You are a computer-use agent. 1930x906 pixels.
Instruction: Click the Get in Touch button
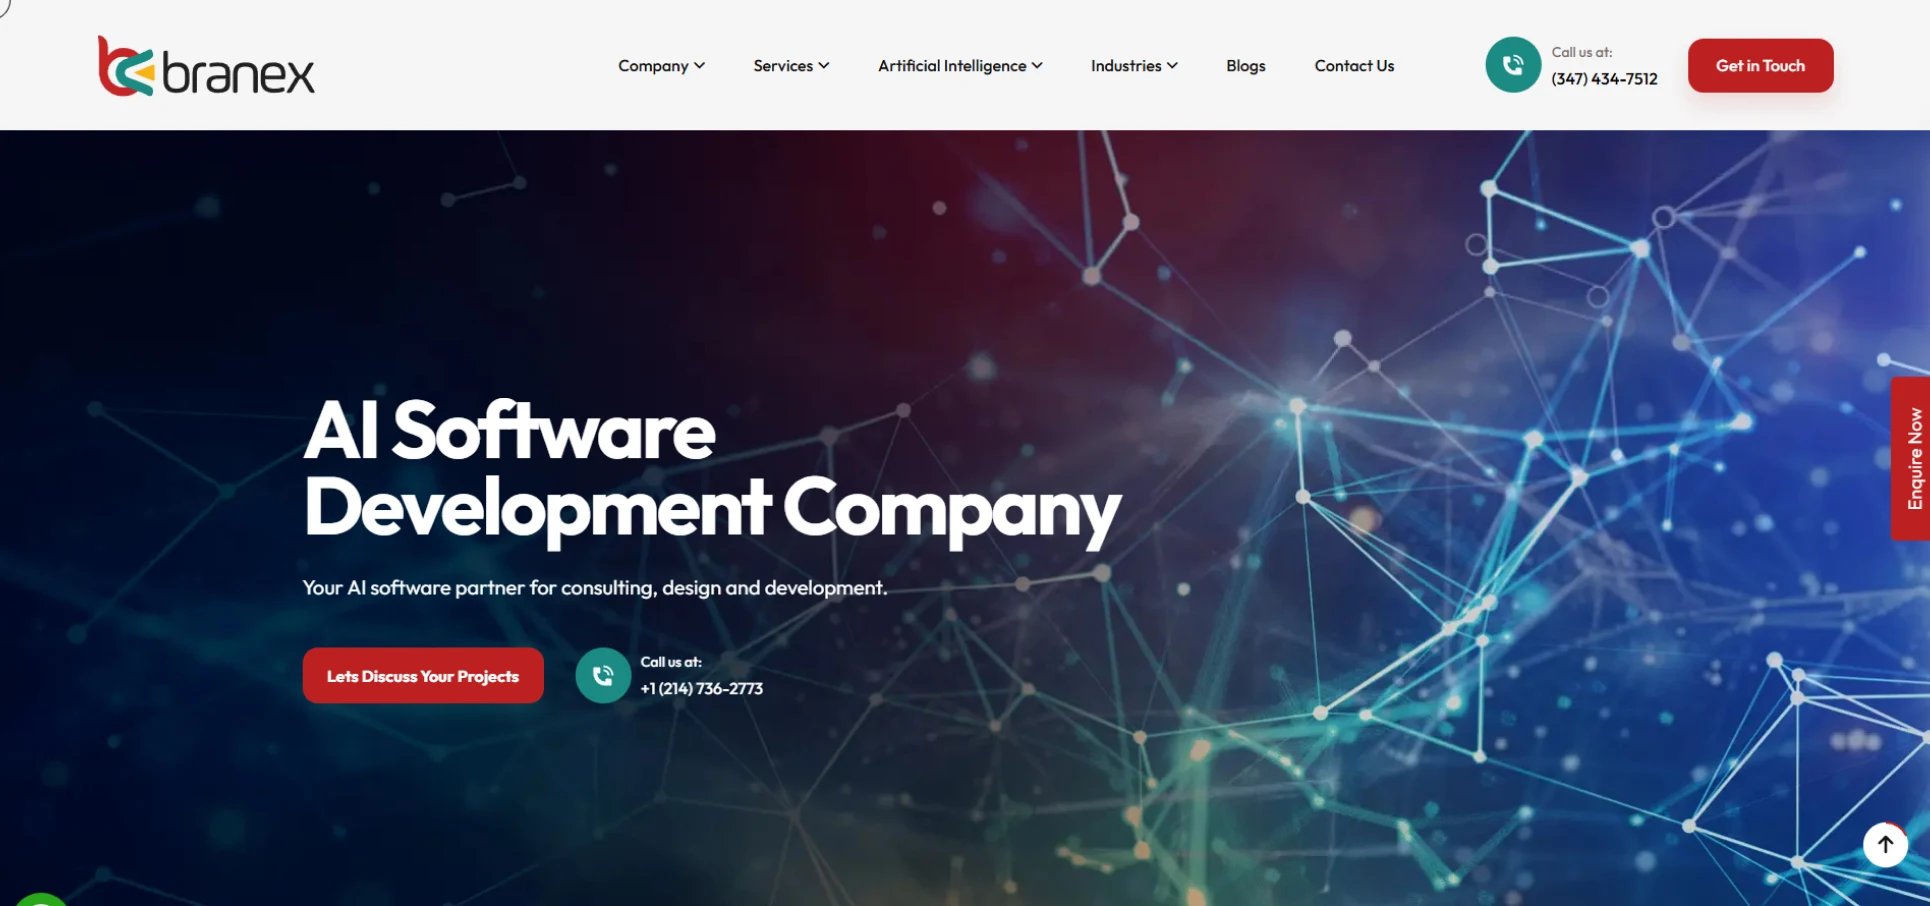point(1760,66)
